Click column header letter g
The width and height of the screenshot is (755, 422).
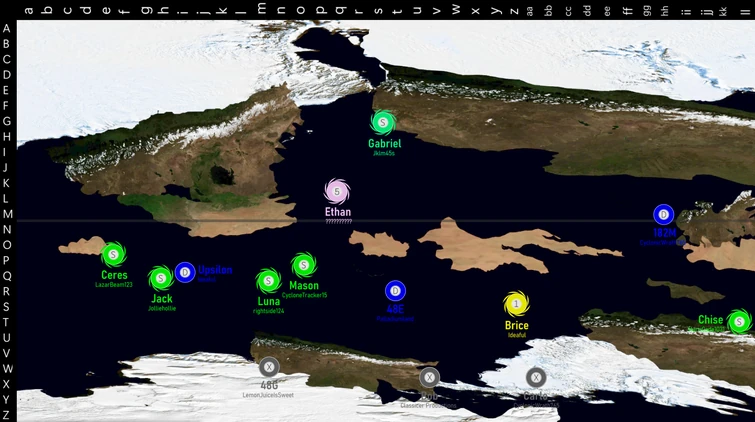[146, 10]
